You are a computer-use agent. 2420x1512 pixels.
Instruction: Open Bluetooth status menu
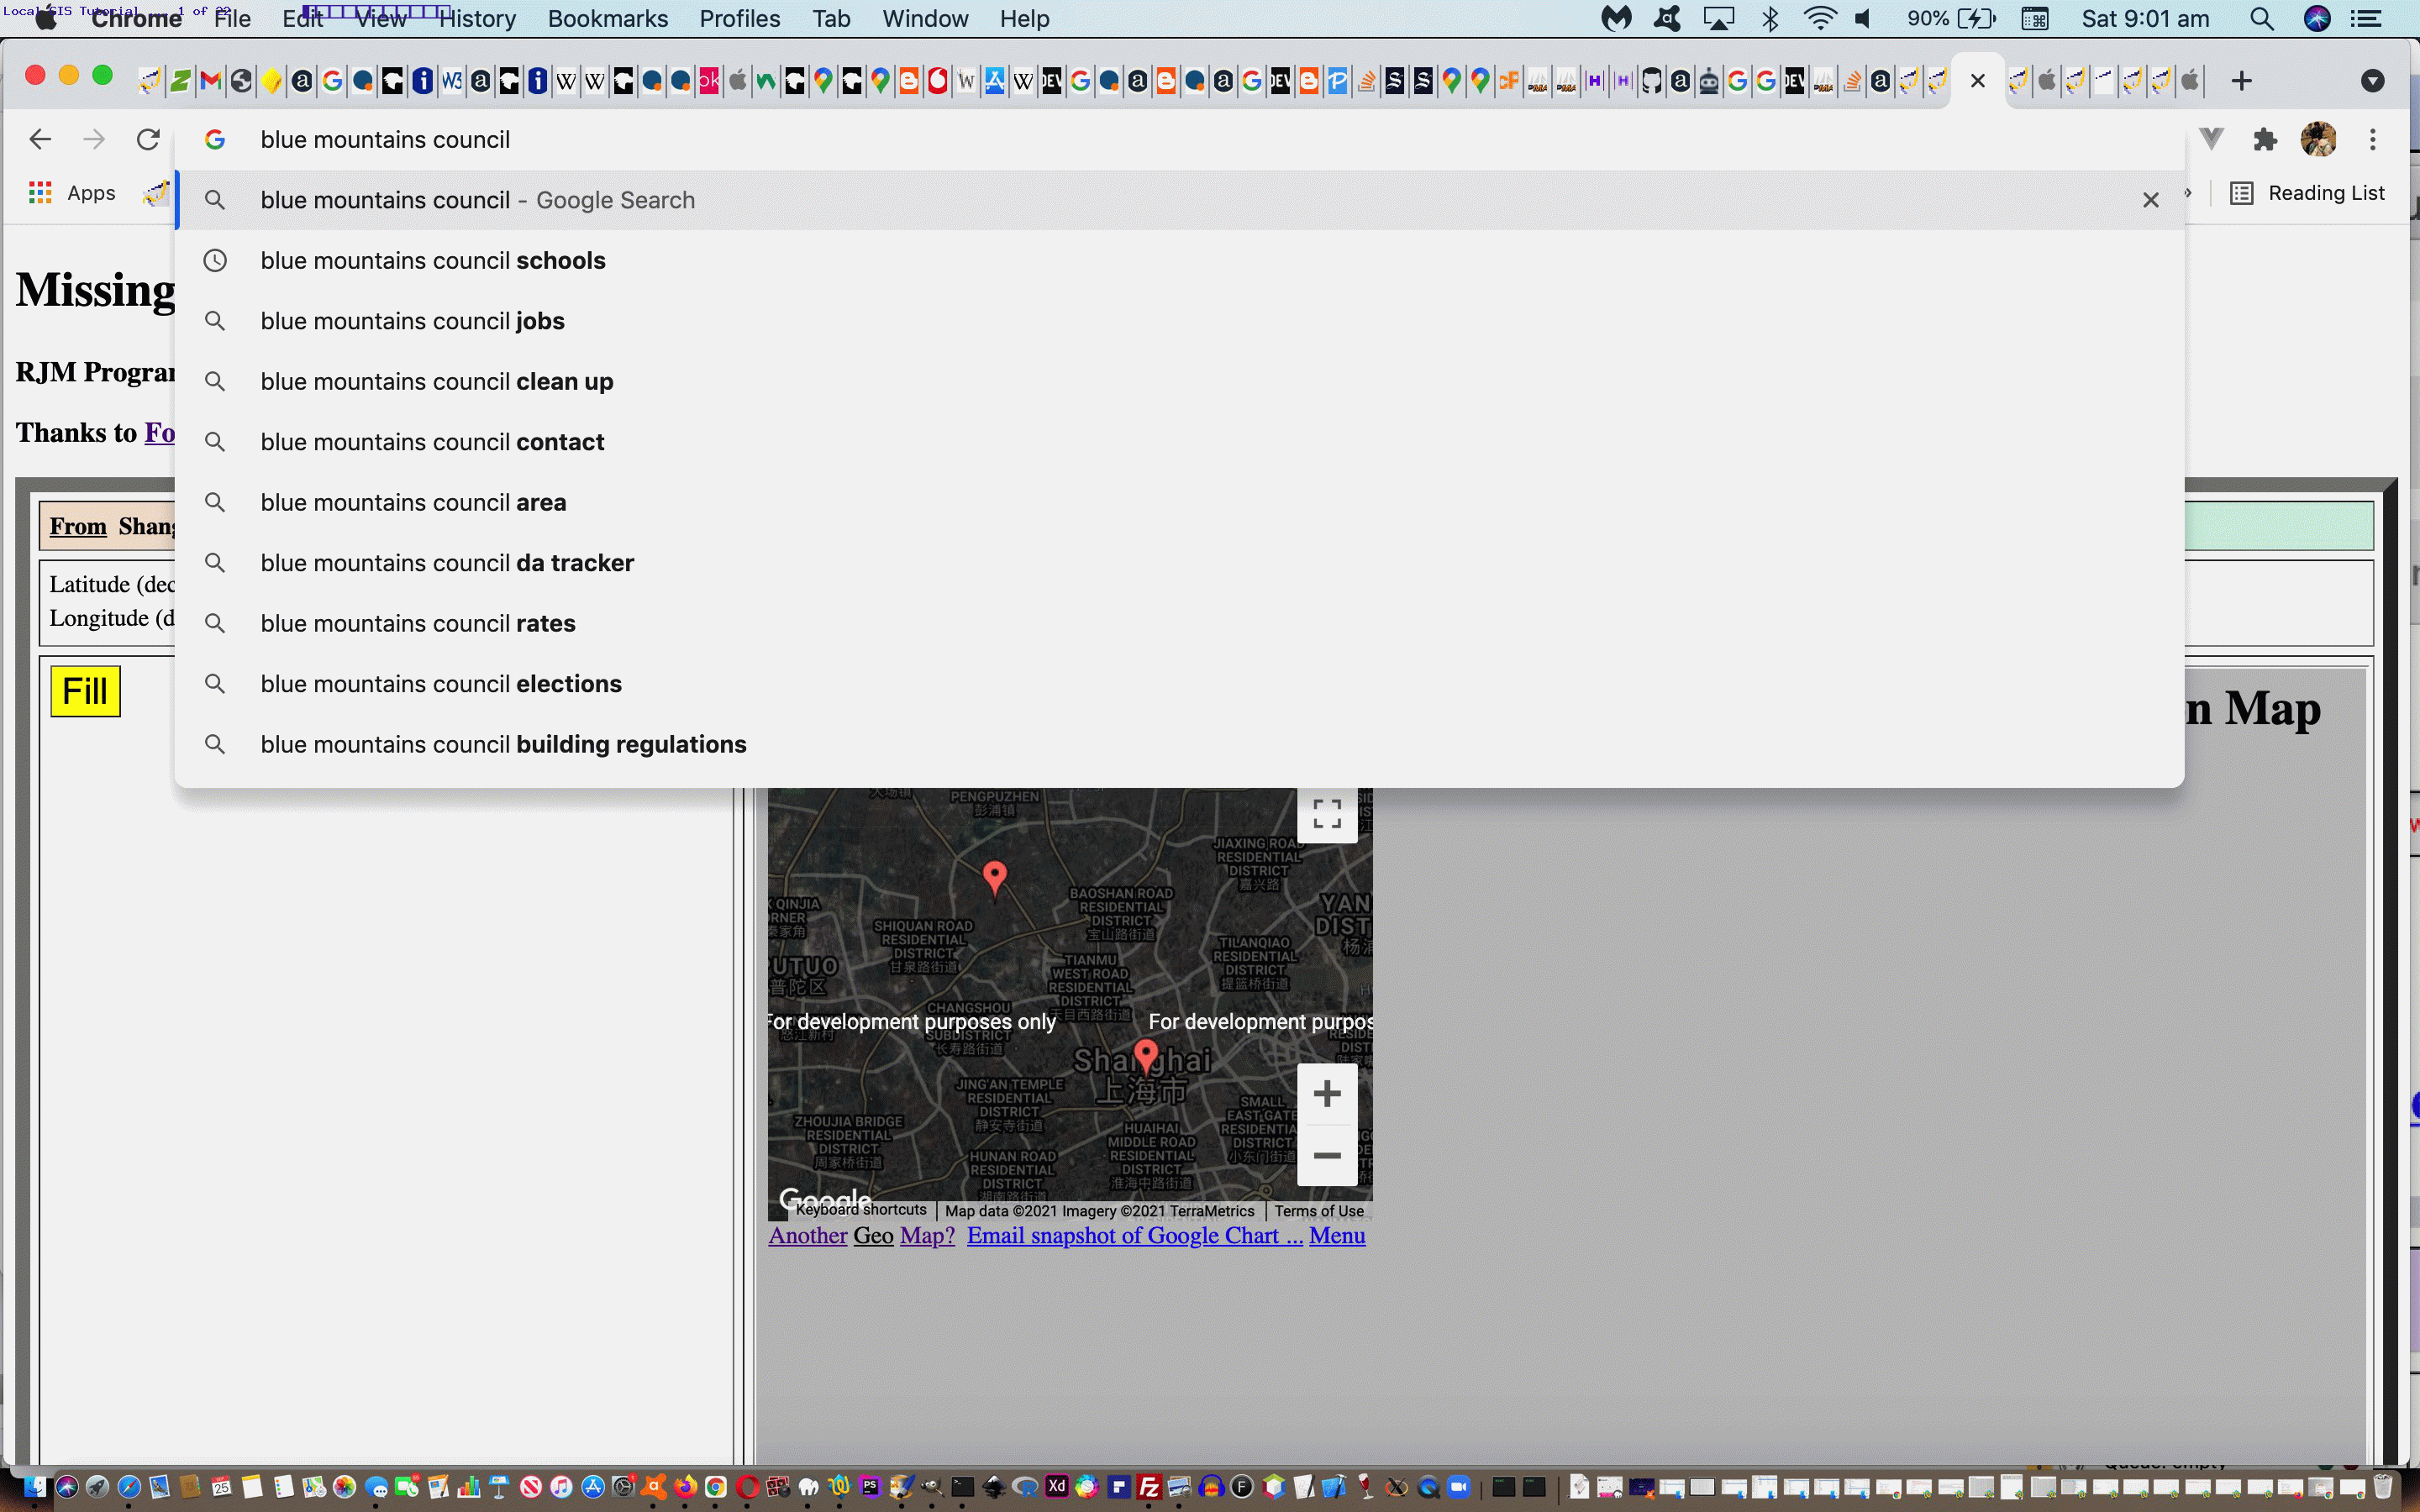point(1770,19)
